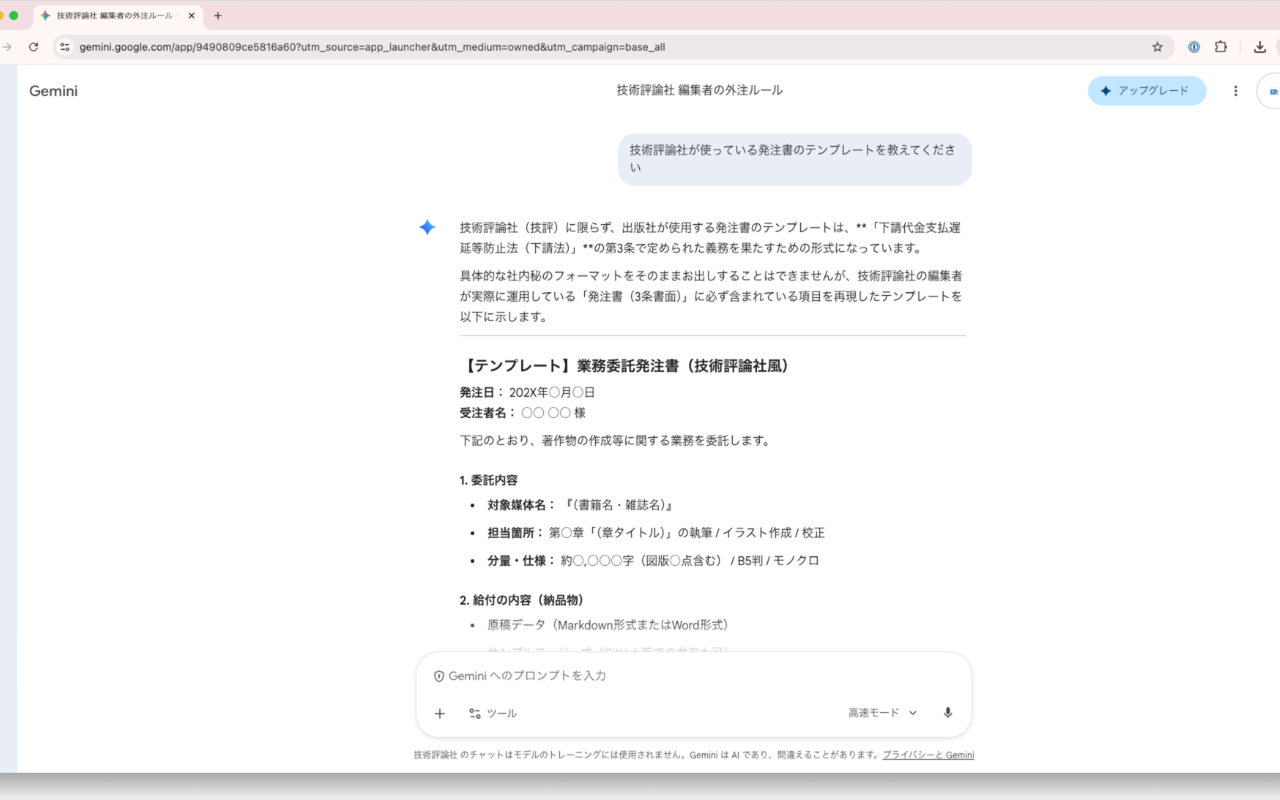
Task: Click the sparkle icon on アップグレード button
Action: tap(1106, 91)
